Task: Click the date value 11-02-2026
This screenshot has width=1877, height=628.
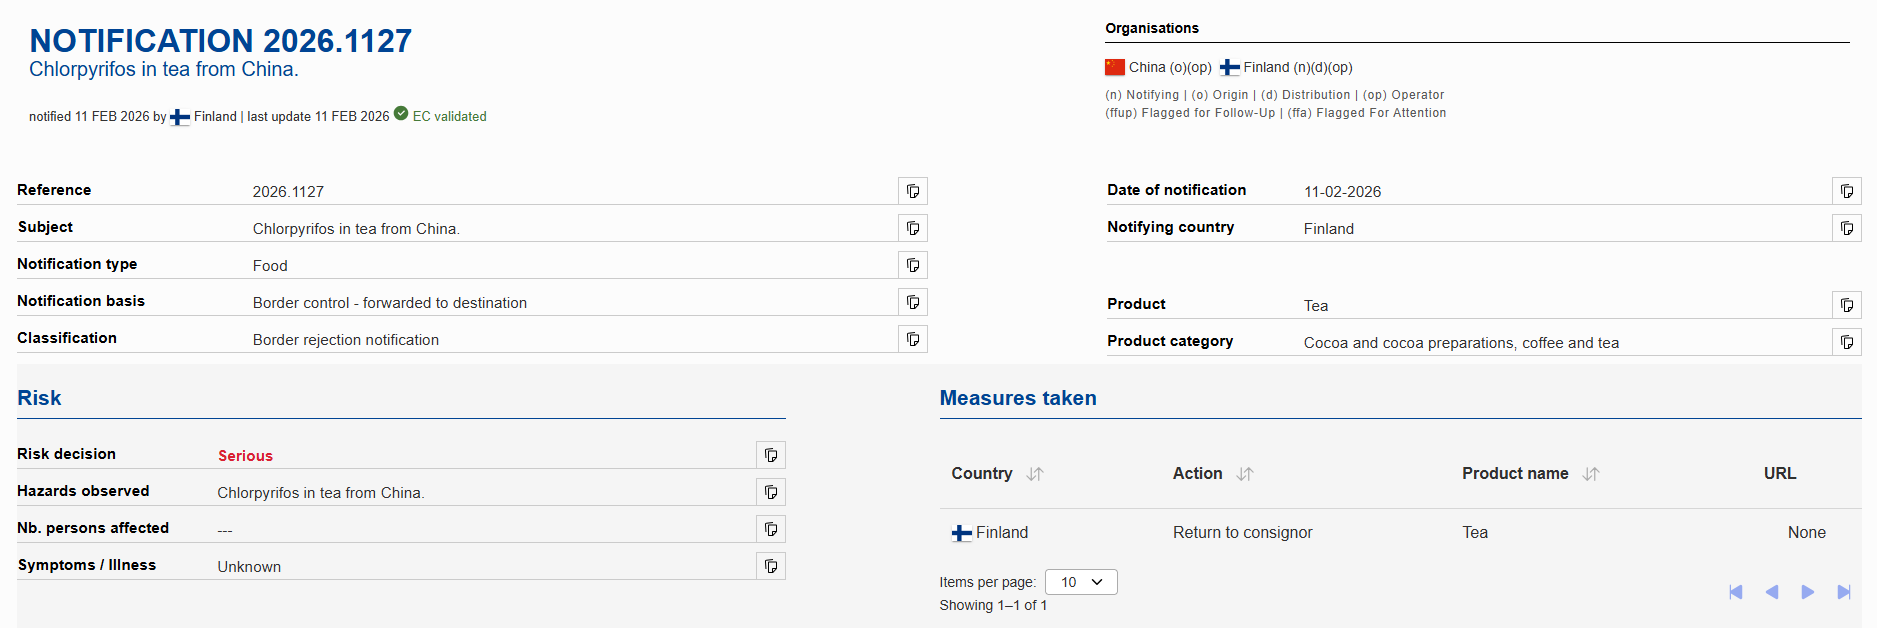Action: [1342, 192]
